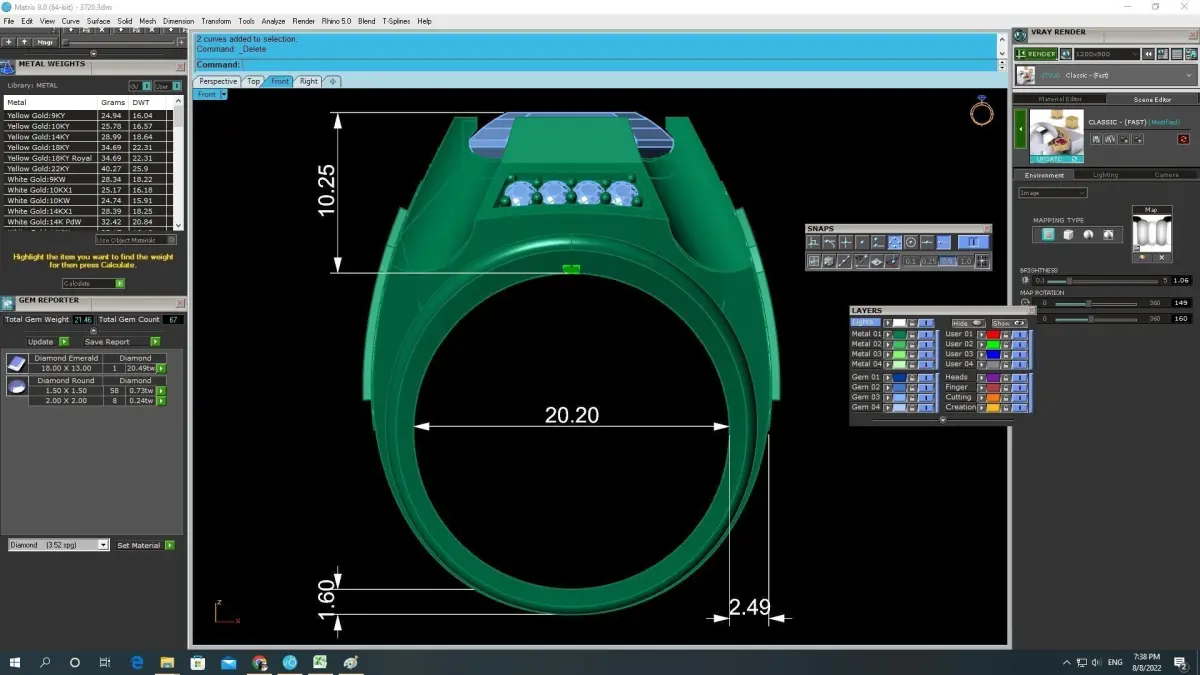Toggle visibility of the Cutting layer
The height and width of the screenshot is (675, 1200).
point(1020,397)
